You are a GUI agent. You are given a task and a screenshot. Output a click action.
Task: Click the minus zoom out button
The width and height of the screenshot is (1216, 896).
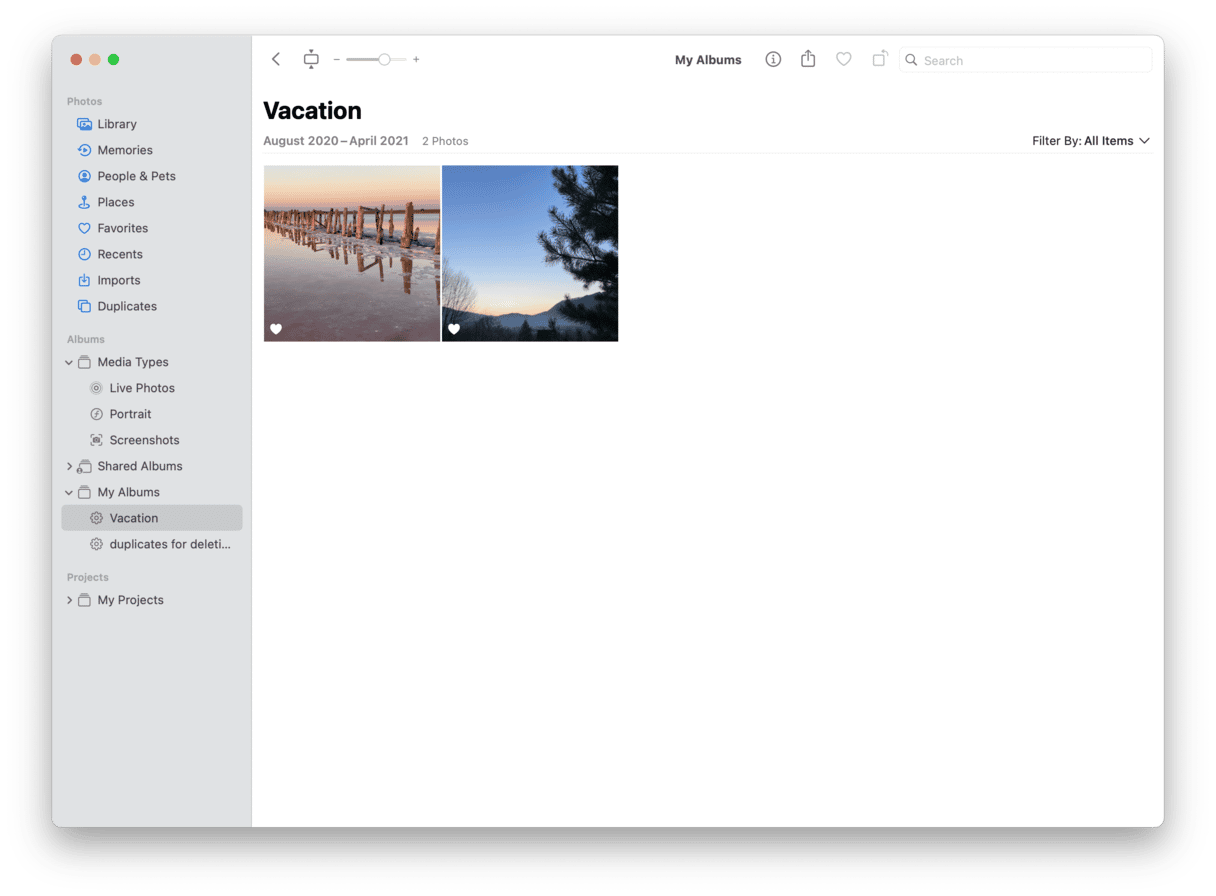(x=337, y=60)
